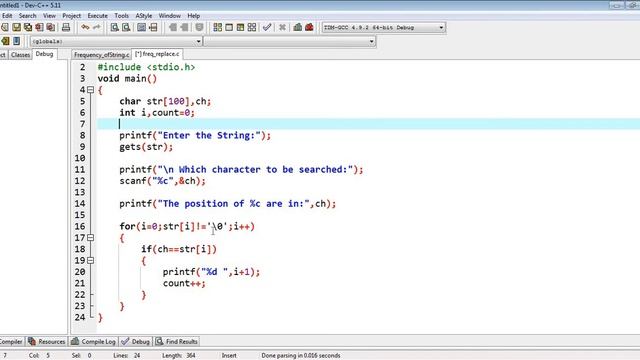Image resolution: width=640 pixels, height=360 pixels.
Task: Open the View menu
Action: (49, 16)
